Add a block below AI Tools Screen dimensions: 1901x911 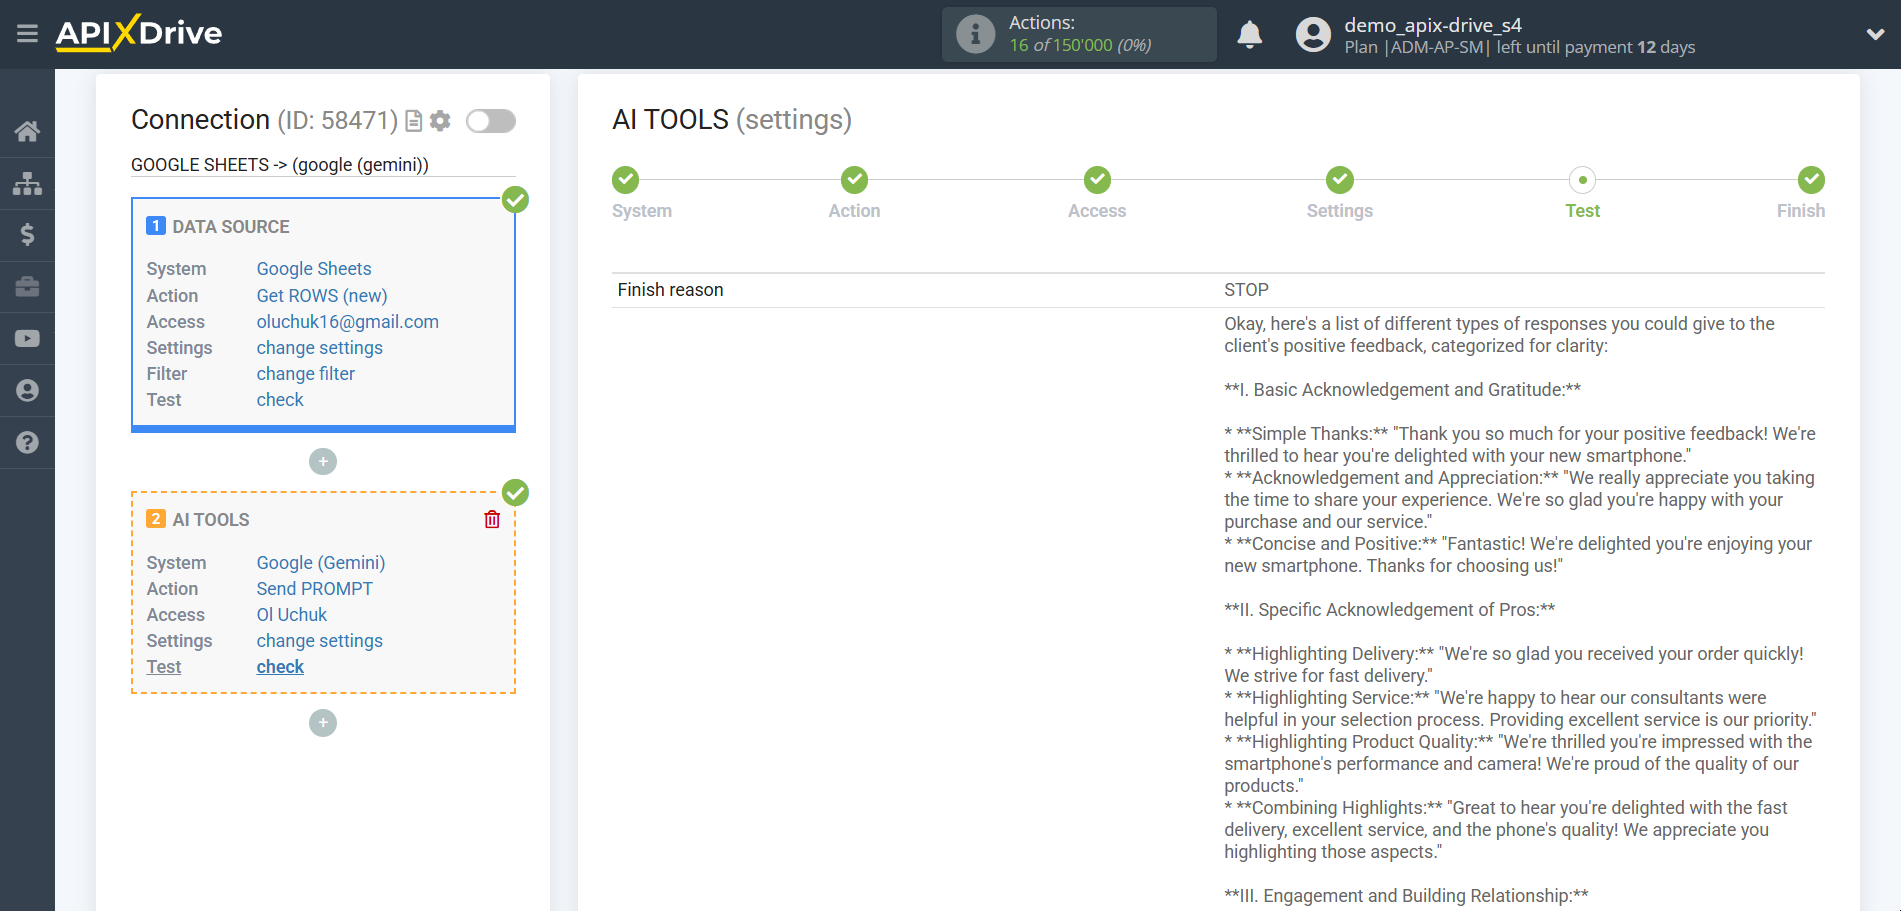(x=323, y=723)
